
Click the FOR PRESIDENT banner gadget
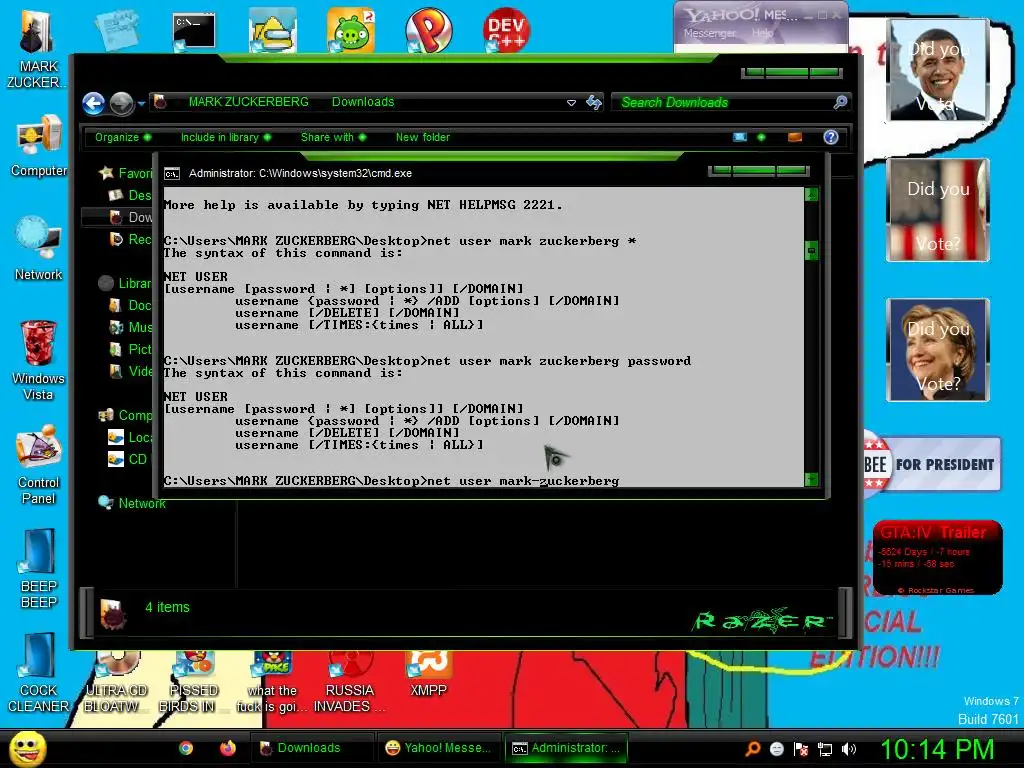932,464
